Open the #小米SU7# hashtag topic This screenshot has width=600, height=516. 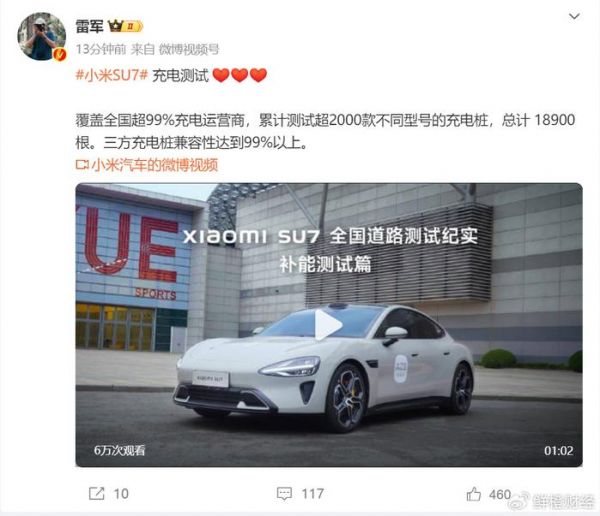[112, 75]
